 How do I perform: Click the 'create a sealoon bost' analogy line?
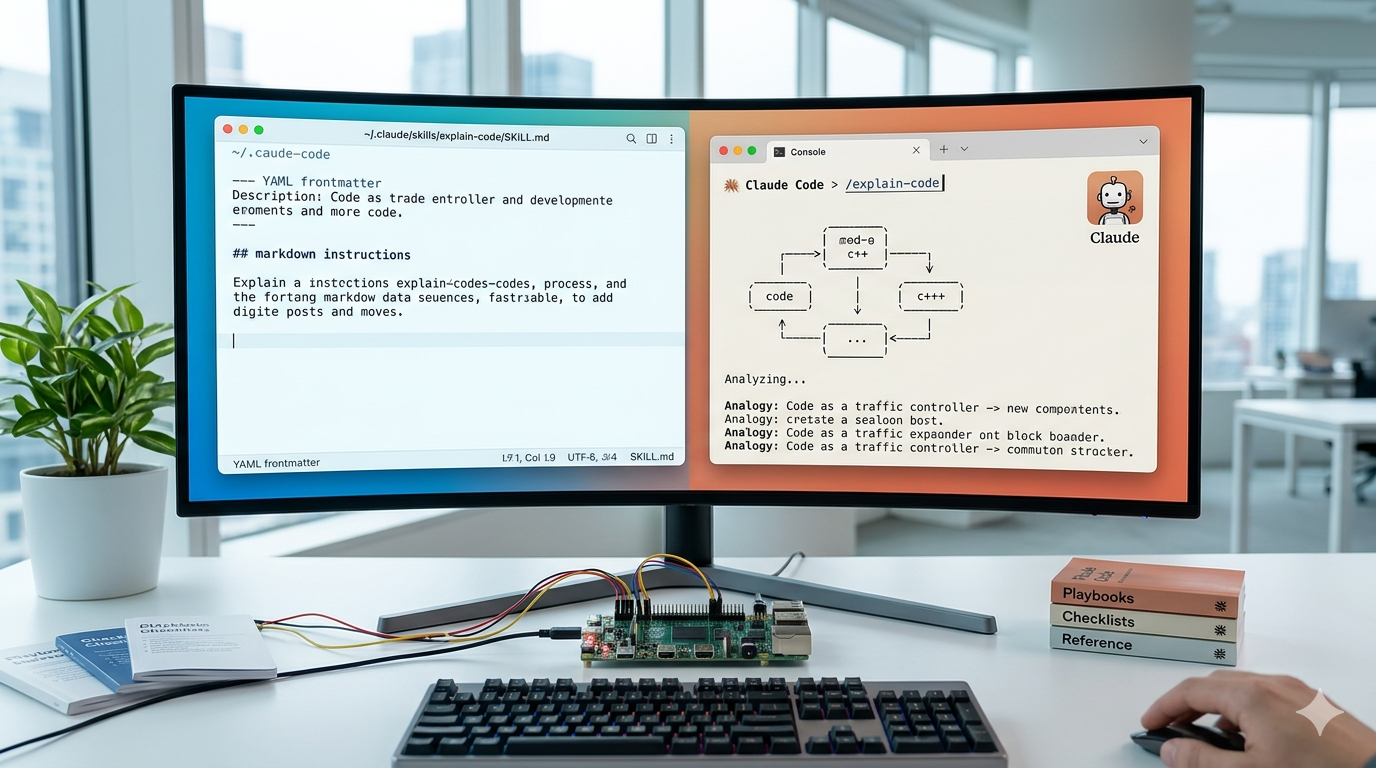pos(834,420)
